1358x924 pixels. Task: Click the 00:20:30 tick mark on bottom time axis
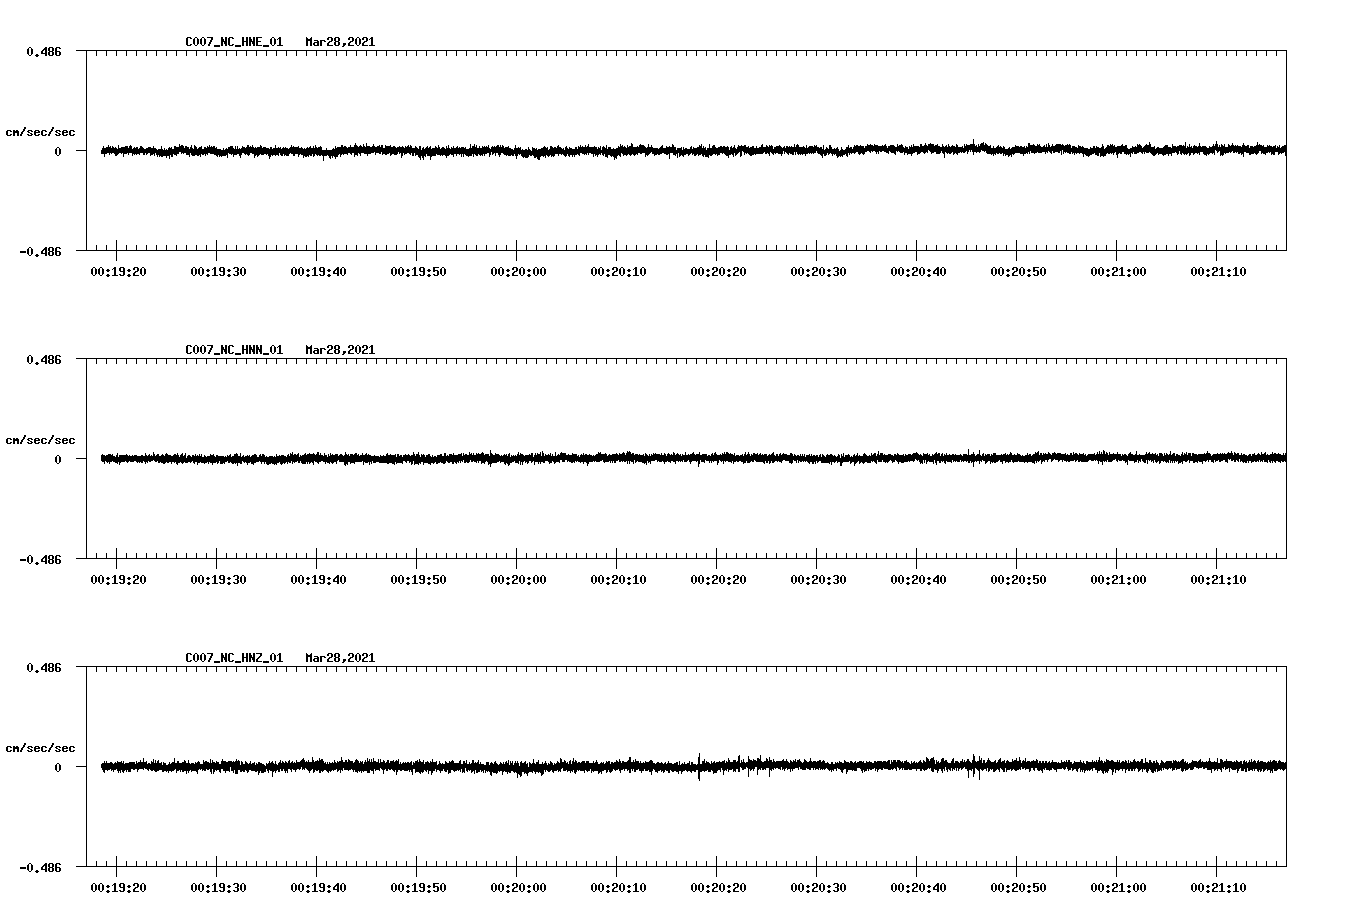point(816,872)
